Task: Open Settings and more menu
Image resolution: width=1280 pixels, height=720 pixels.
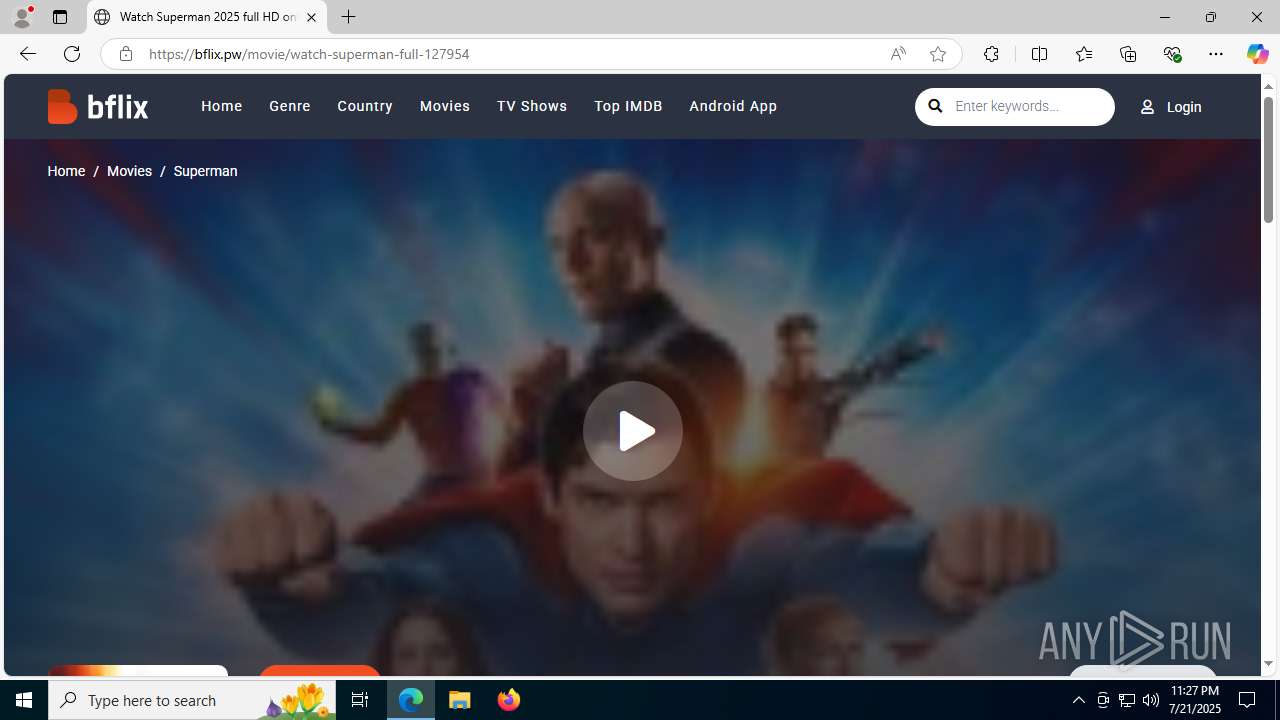Action: click(x=1215, y=54)
